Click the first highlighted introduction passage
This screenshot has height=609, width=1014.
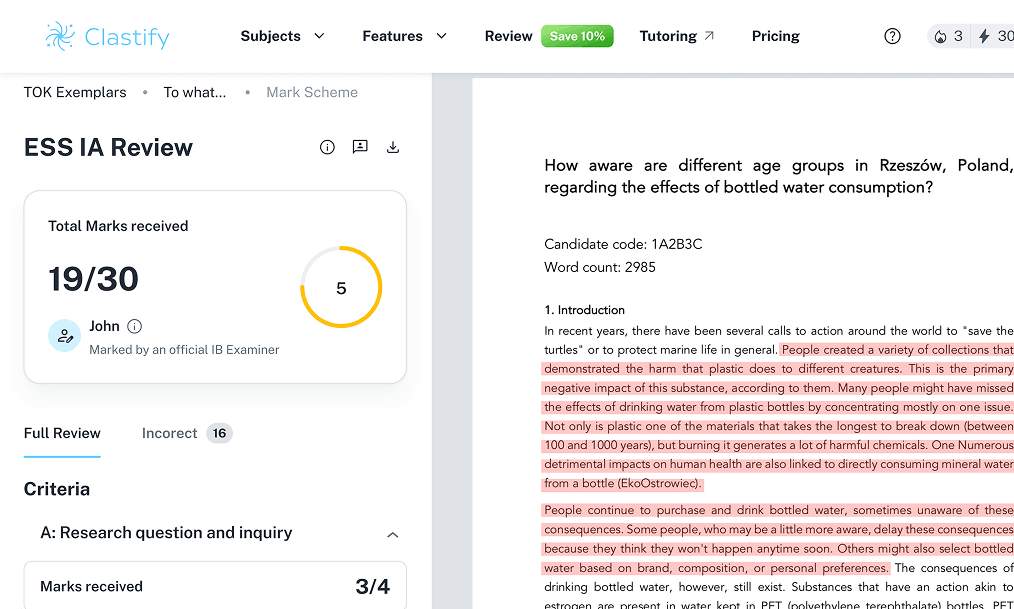coord(779,416)
